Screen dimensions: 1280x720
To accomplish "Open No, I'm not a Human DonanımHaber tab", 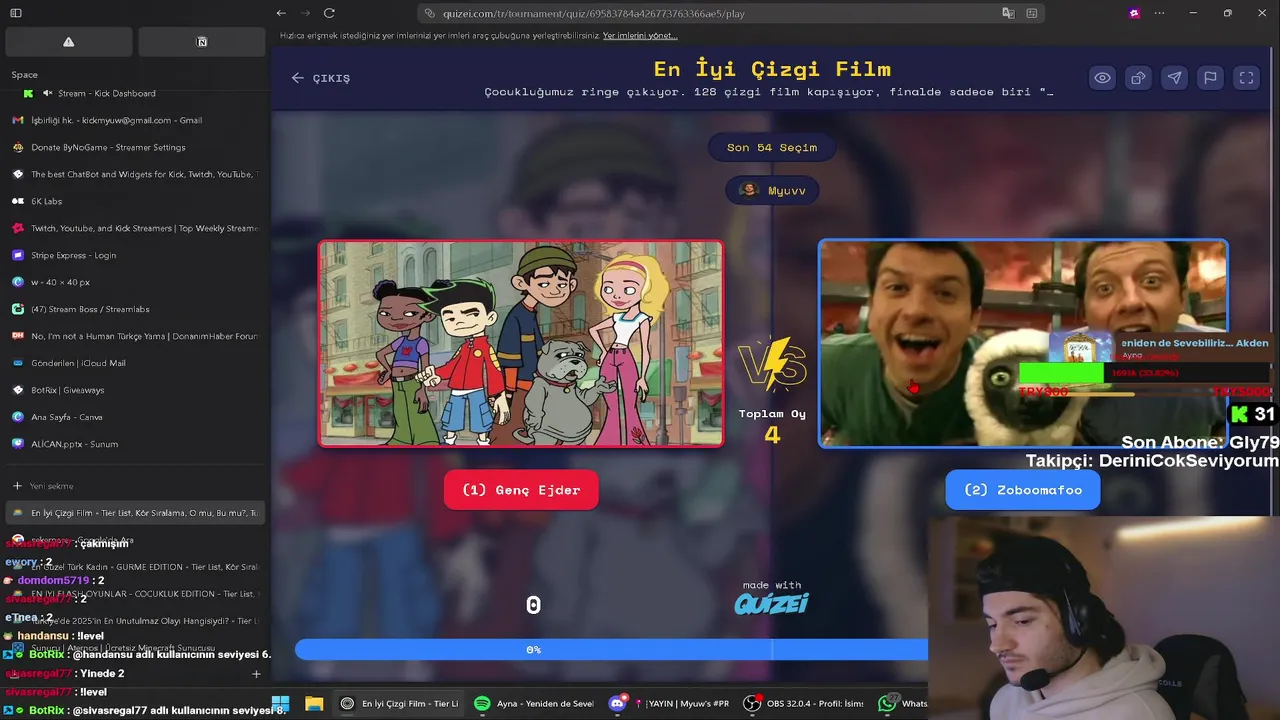I will pos(135,336).
